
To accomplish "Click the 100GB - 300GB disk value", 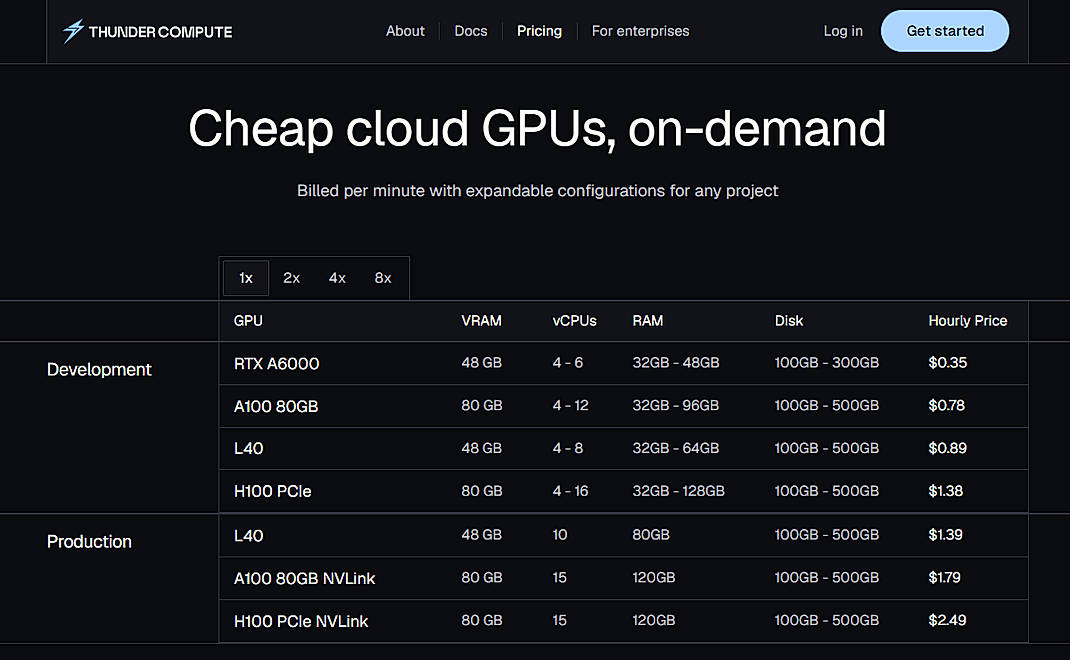I will click(826, 362).
